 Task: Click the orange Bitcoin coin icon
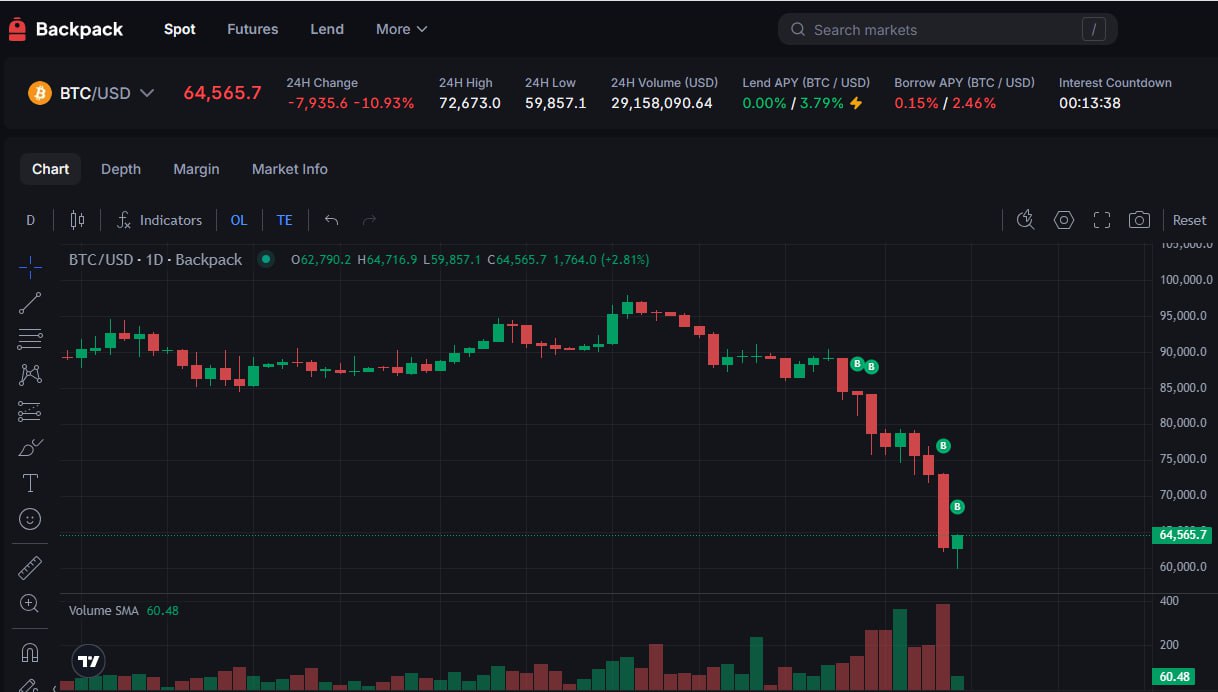coord(40,93)
